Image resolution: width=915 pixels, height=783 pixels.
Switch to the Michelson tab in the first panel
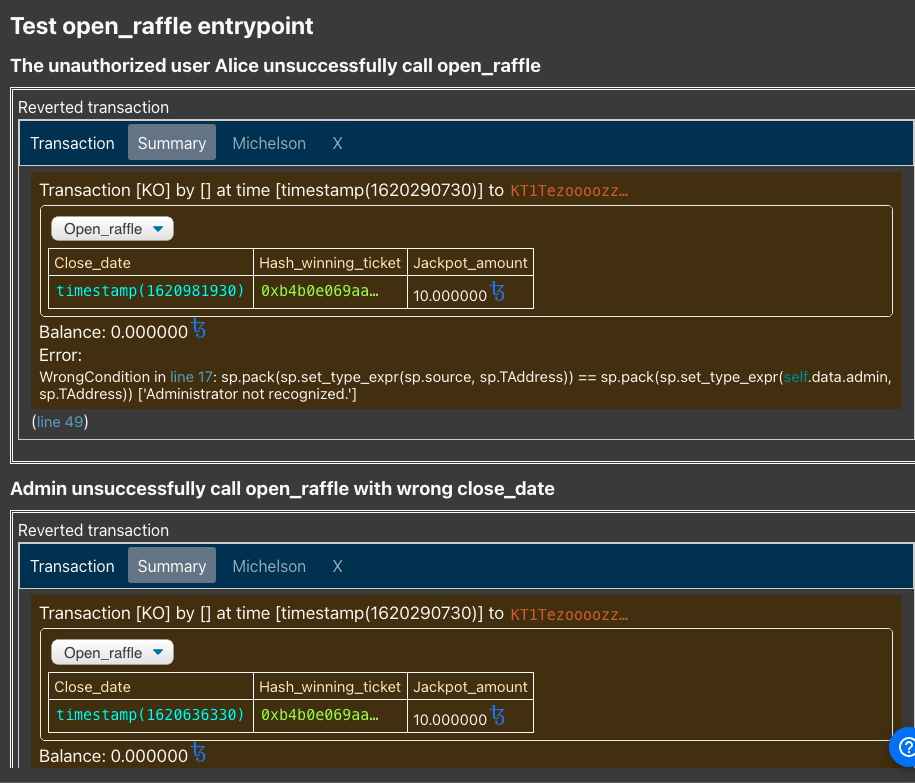click(268, 143)
